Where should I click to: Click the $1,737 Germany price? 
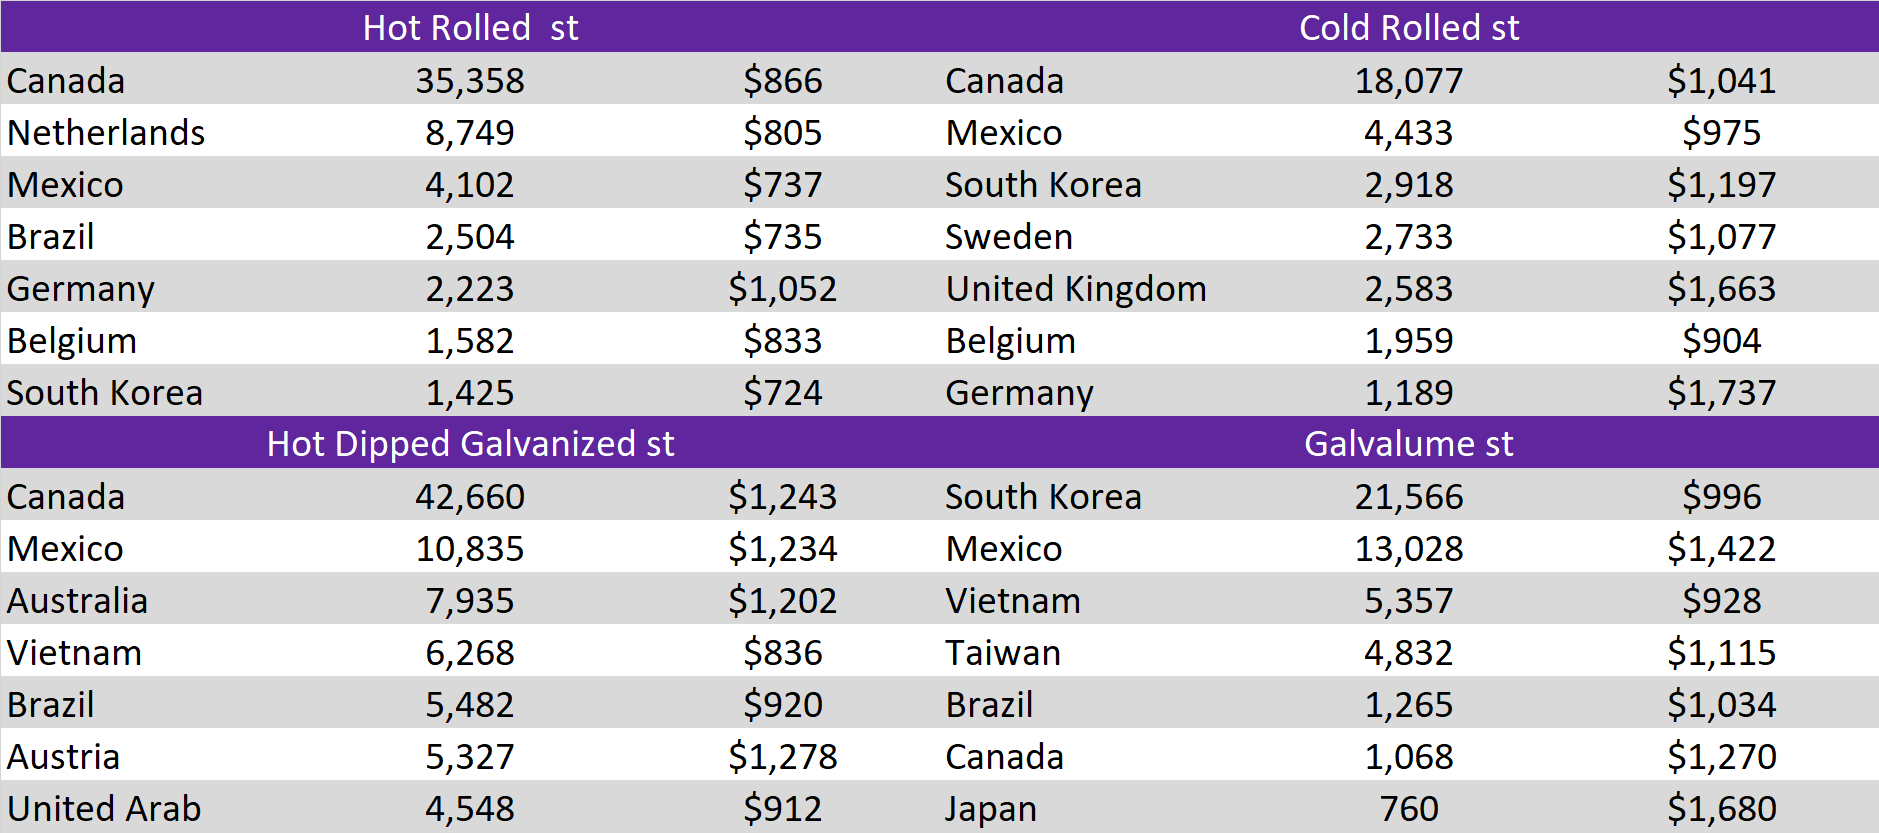(x=1721, y=392)
